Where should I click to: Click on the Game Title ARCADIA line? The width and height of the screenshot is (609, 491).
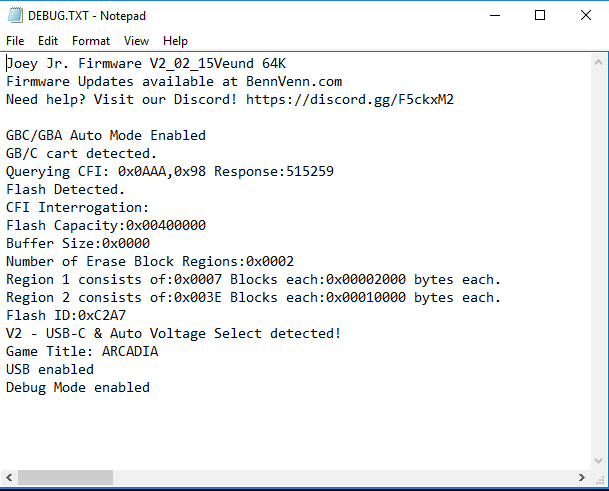tap(82, 351)
